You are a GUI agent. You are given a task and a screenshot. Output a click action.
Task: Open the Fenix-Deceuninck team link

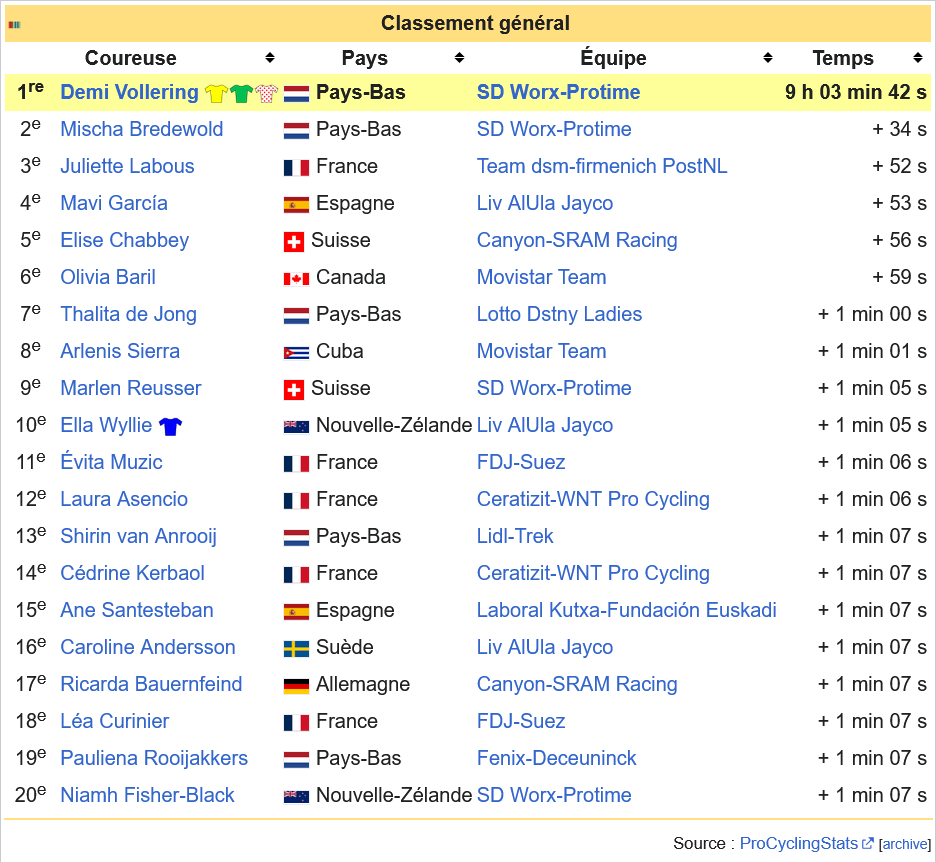[x=556, y=758]
